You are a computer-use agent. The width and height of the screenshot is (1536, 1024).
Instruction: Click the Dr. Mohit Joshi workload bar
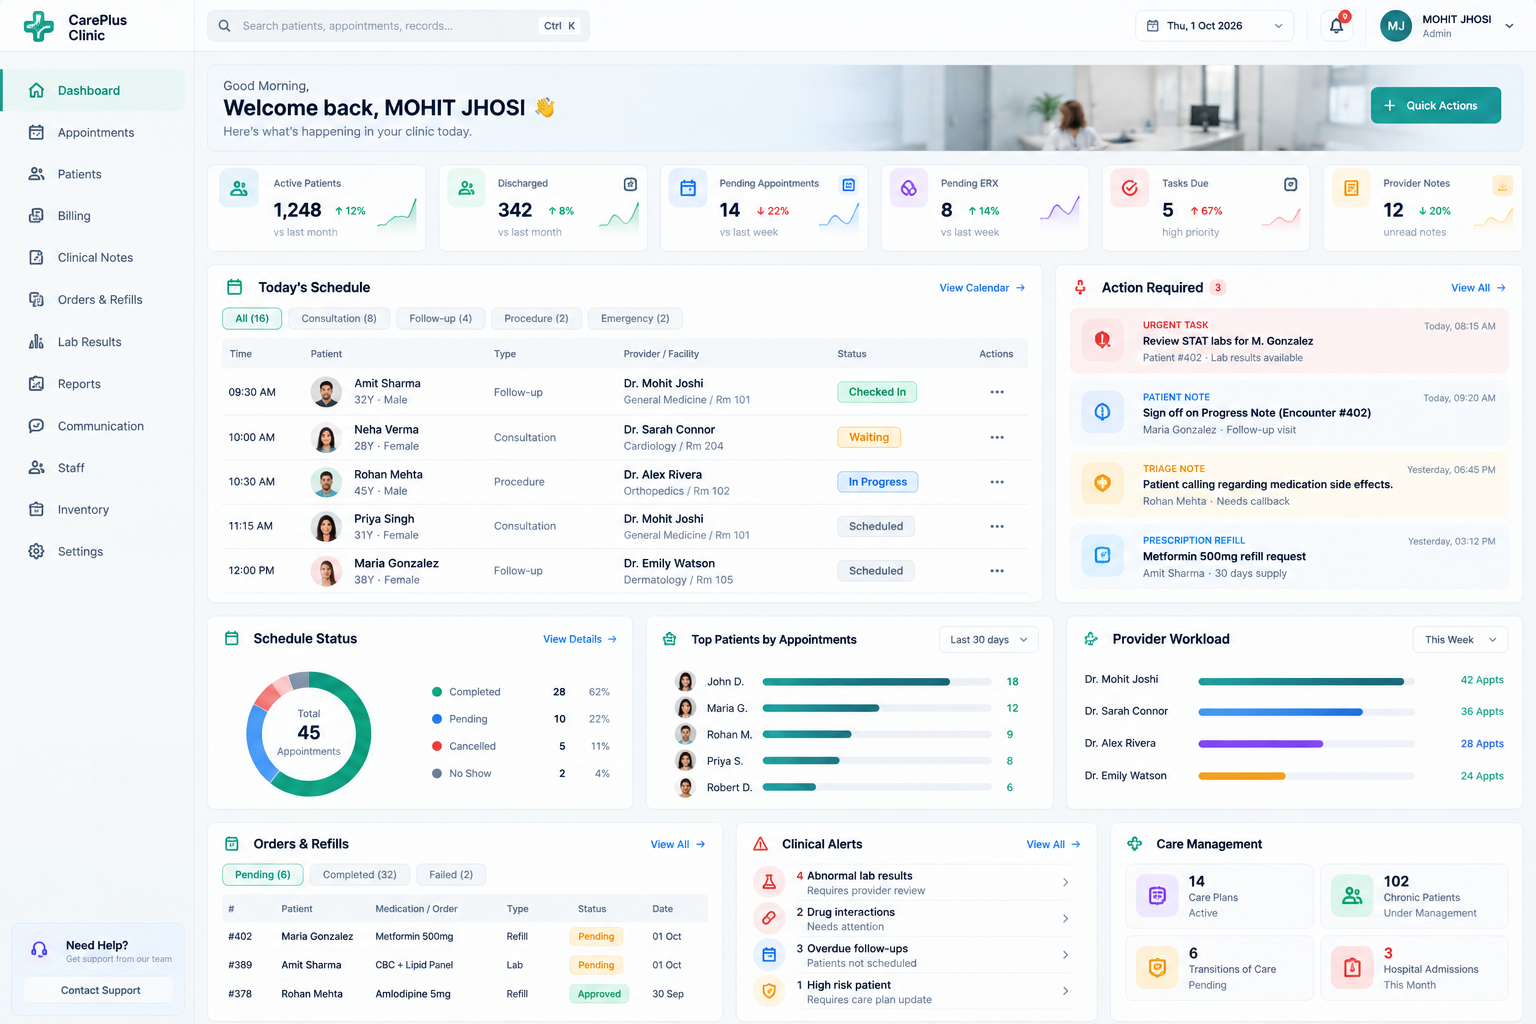coord(1306,681)
